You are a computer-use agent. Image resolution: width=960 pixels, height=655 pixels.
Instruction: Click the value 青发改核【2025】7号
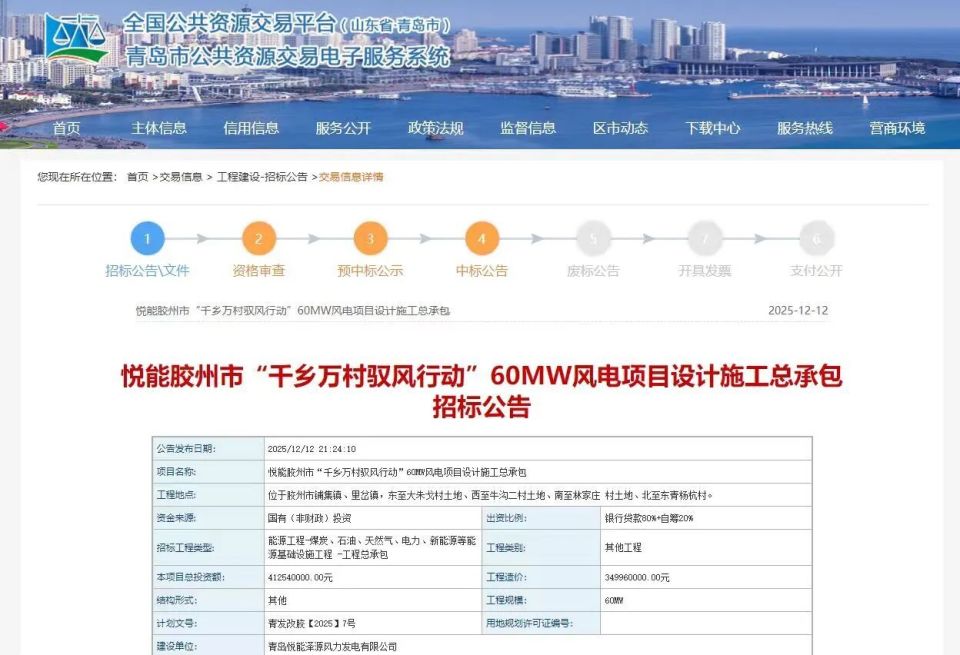[312, 624]
